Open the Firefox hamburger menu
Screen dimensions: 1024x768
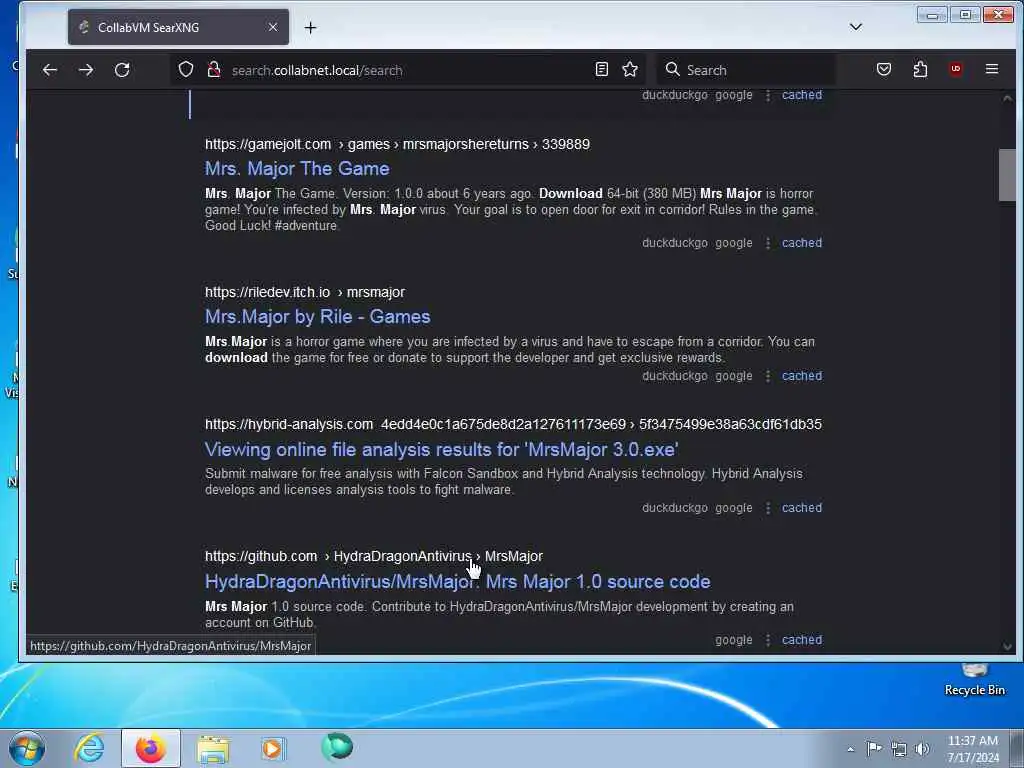[x=992, y=69]
